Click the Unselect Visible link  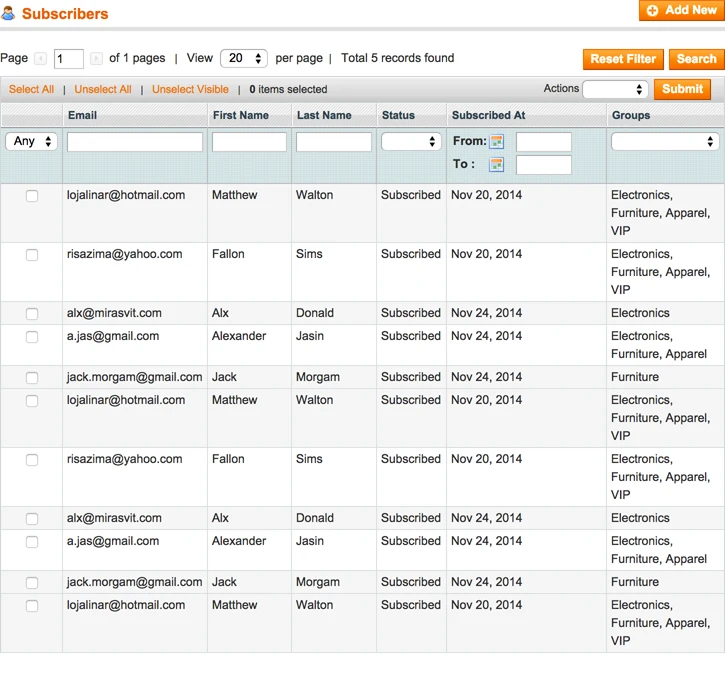(190, 90)
